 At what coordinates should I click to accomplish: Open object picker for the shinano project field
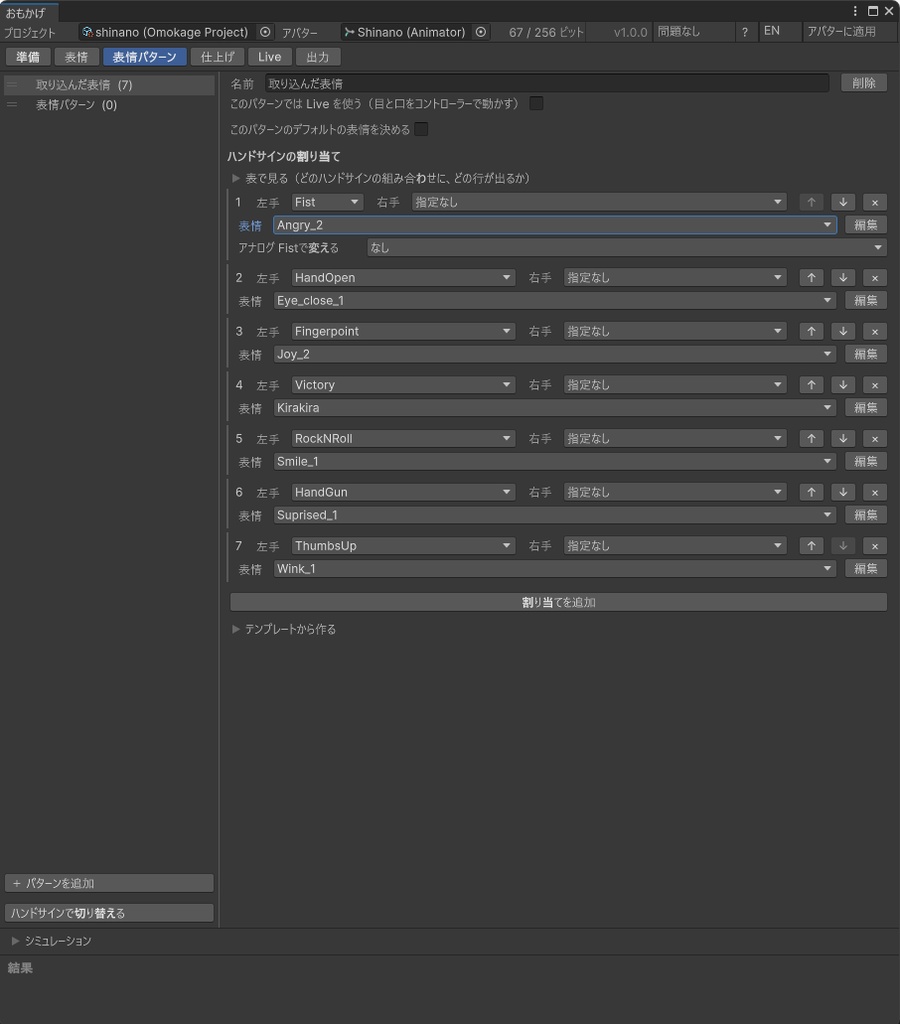pos(265,32)
